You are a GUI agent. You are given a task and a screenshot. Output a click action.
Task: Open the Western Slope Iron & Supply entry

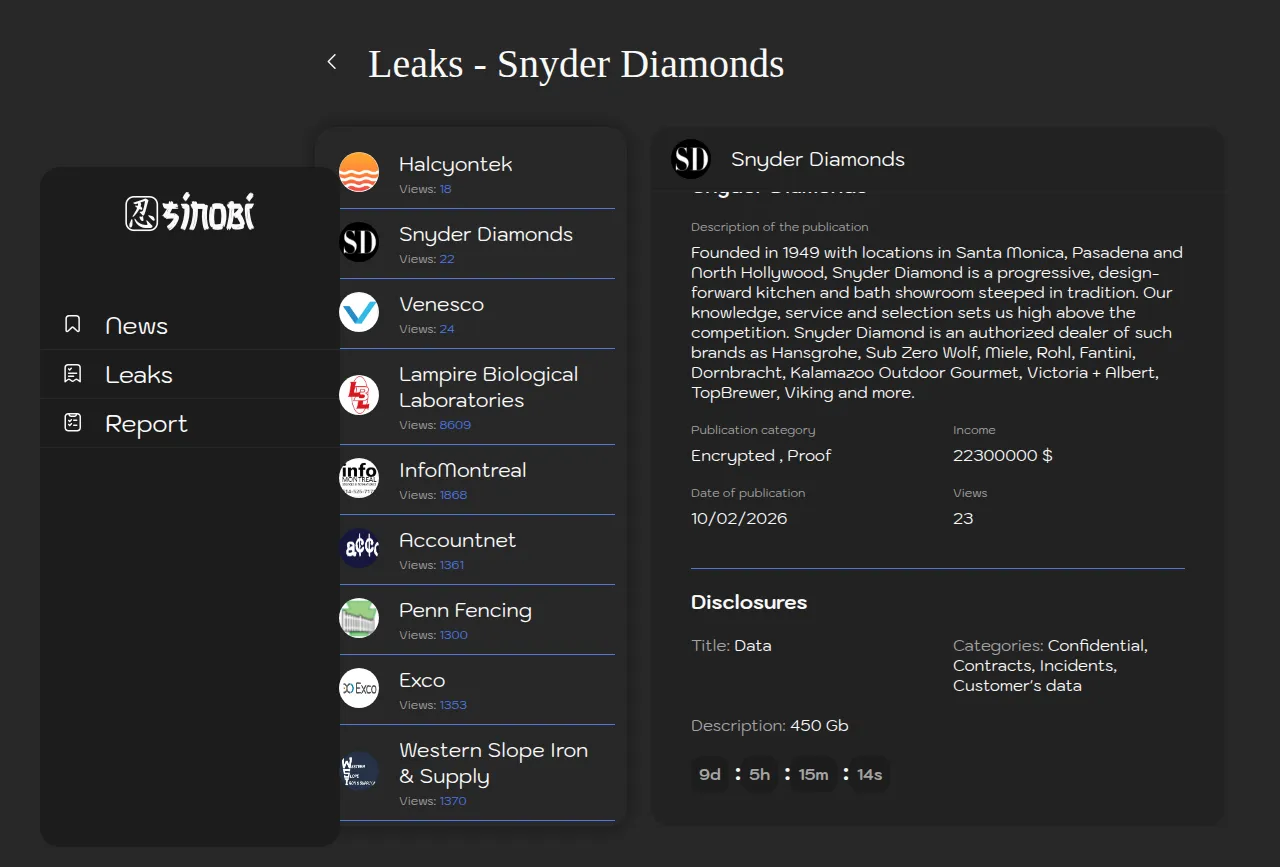pyautogui.click(x=493, y=763)
